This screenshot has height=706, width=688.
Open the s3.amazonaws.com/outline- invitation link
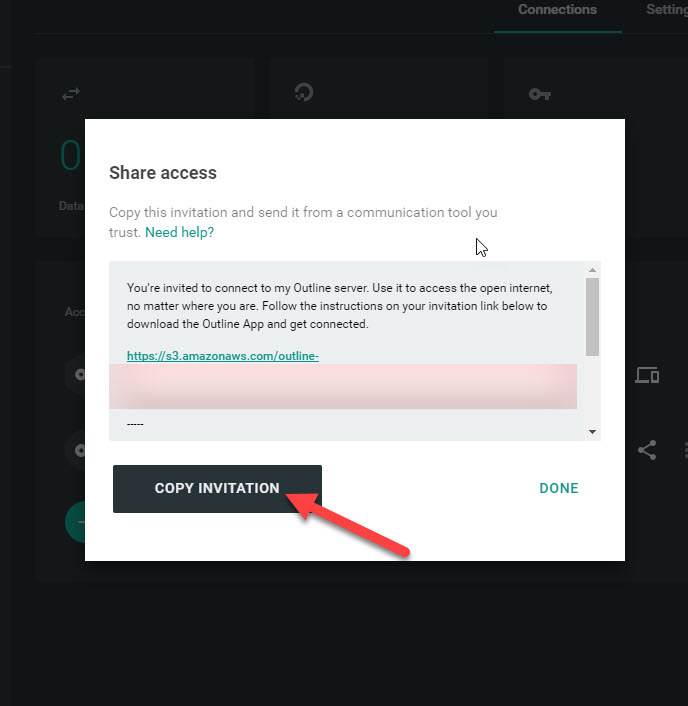click(x=223, y=356)
